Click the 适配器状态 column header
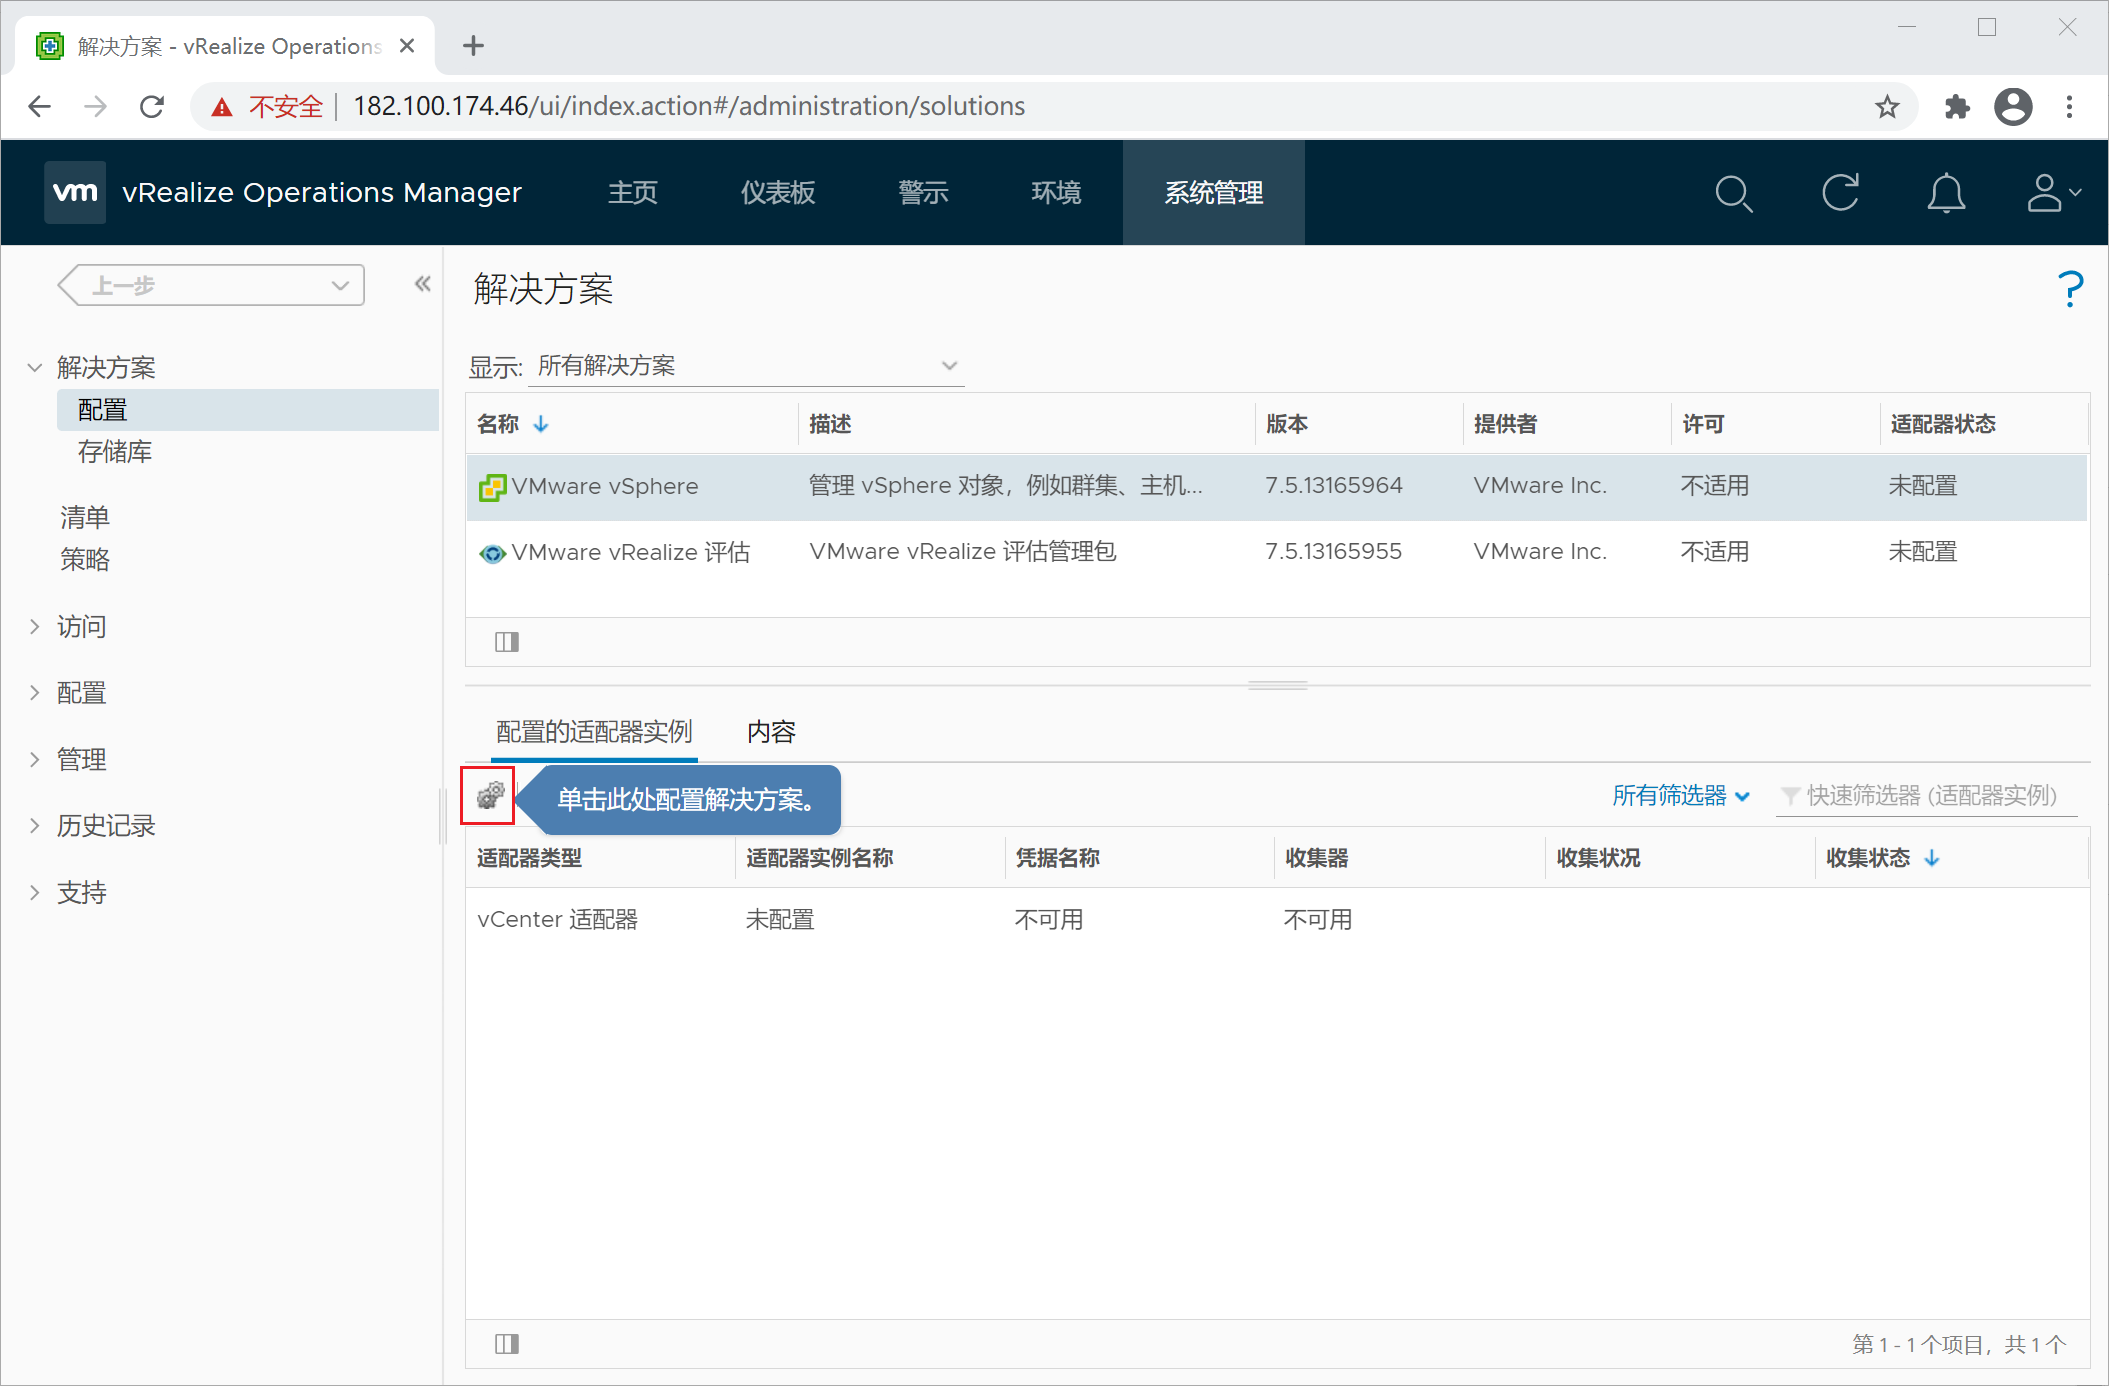Viewport: 2109px width, 1386px height. [x=1943, y=424]
